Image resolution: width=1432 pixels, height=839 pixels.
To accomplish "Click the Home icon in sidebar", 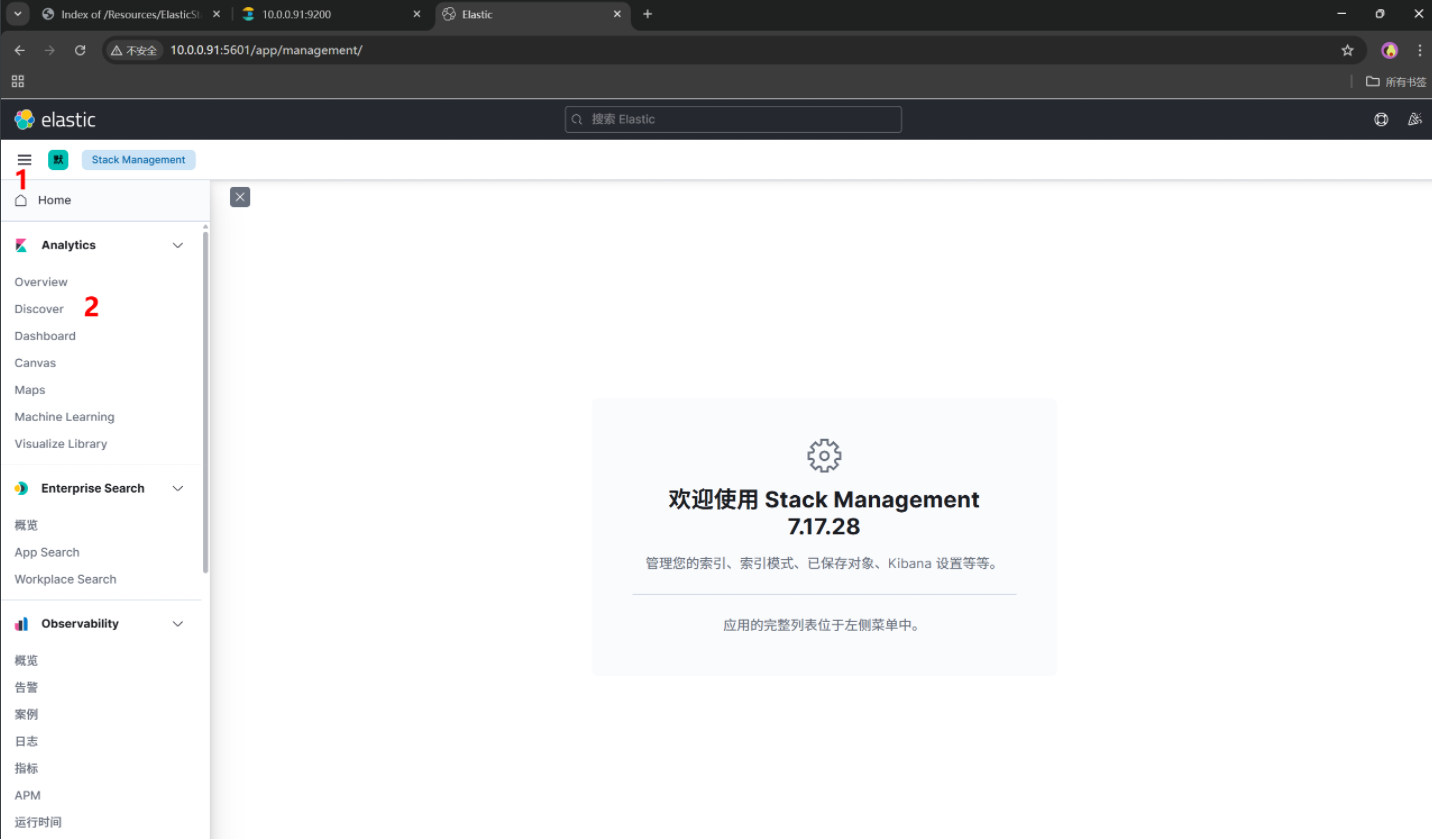I will [21, 200].
